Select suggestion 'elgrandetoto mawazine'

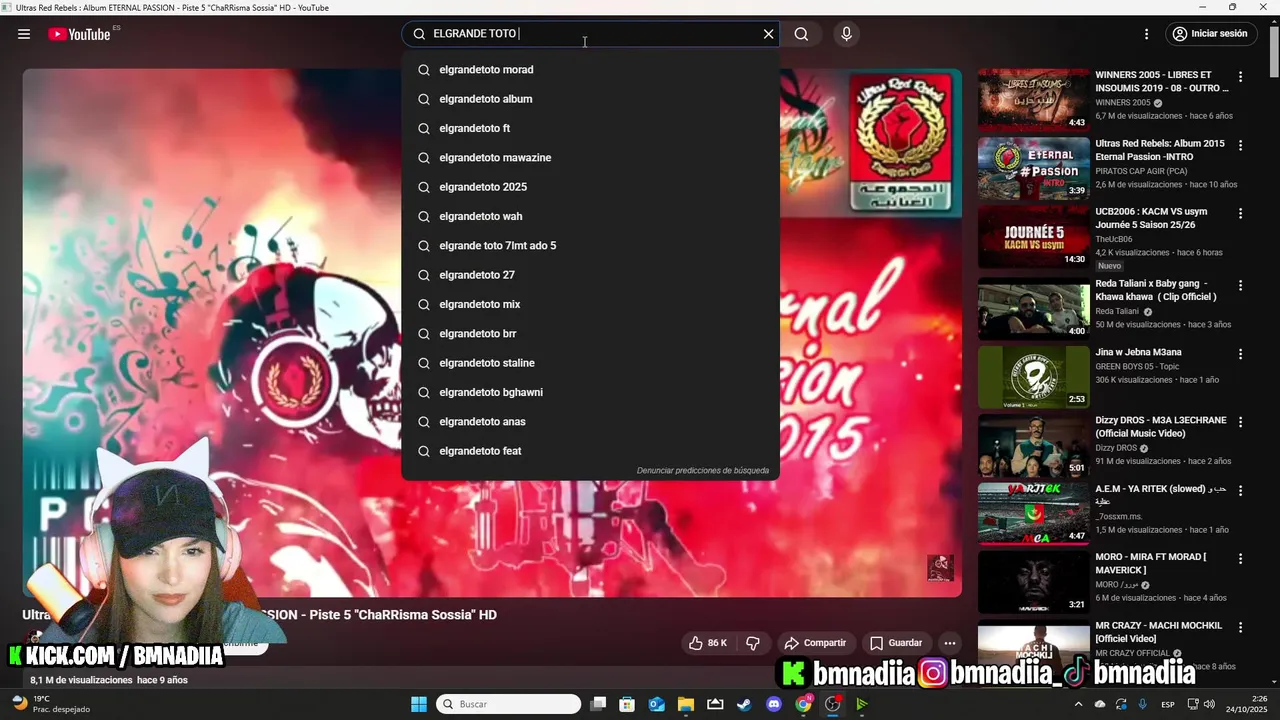[590, 158]
